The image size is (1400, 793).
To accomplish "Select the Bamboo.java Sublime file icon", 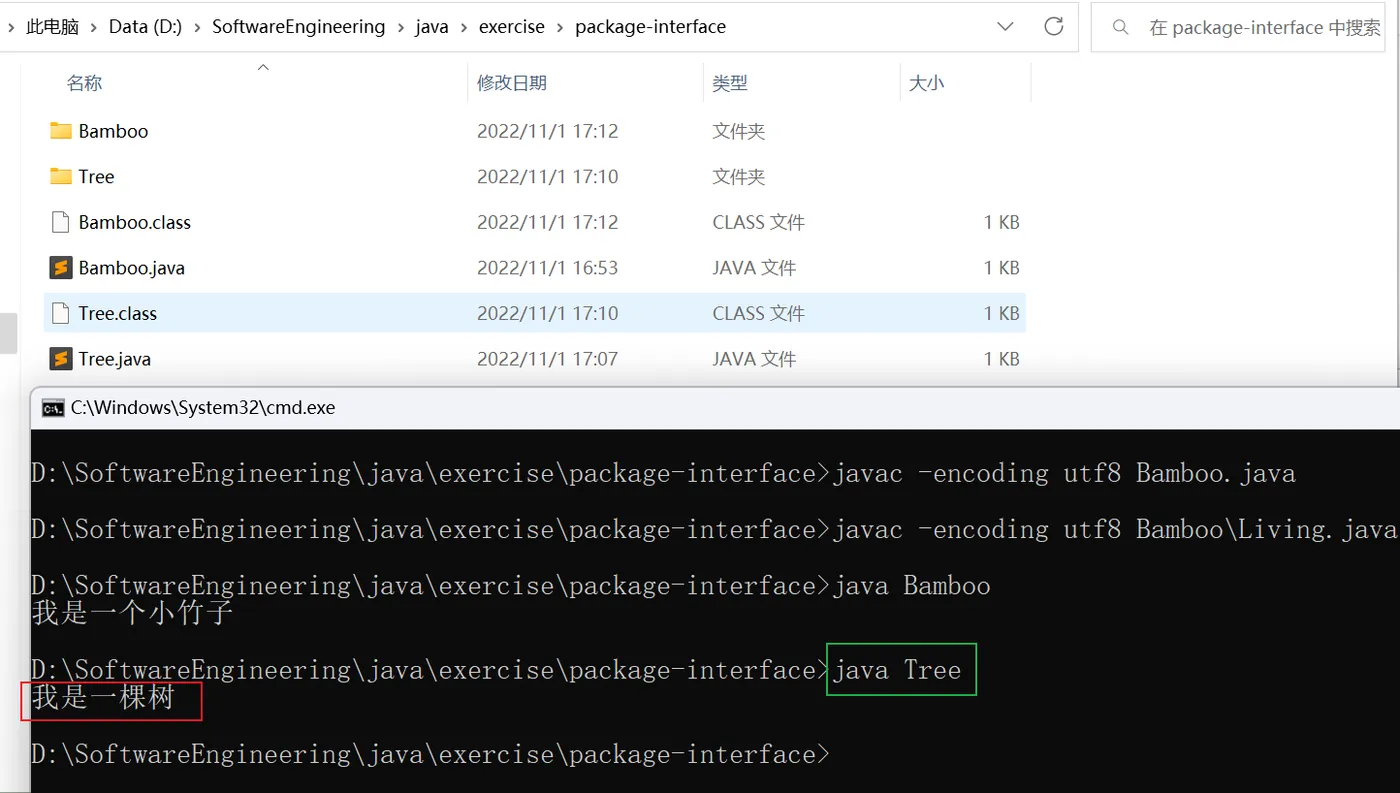I will [x=61, y=268].
